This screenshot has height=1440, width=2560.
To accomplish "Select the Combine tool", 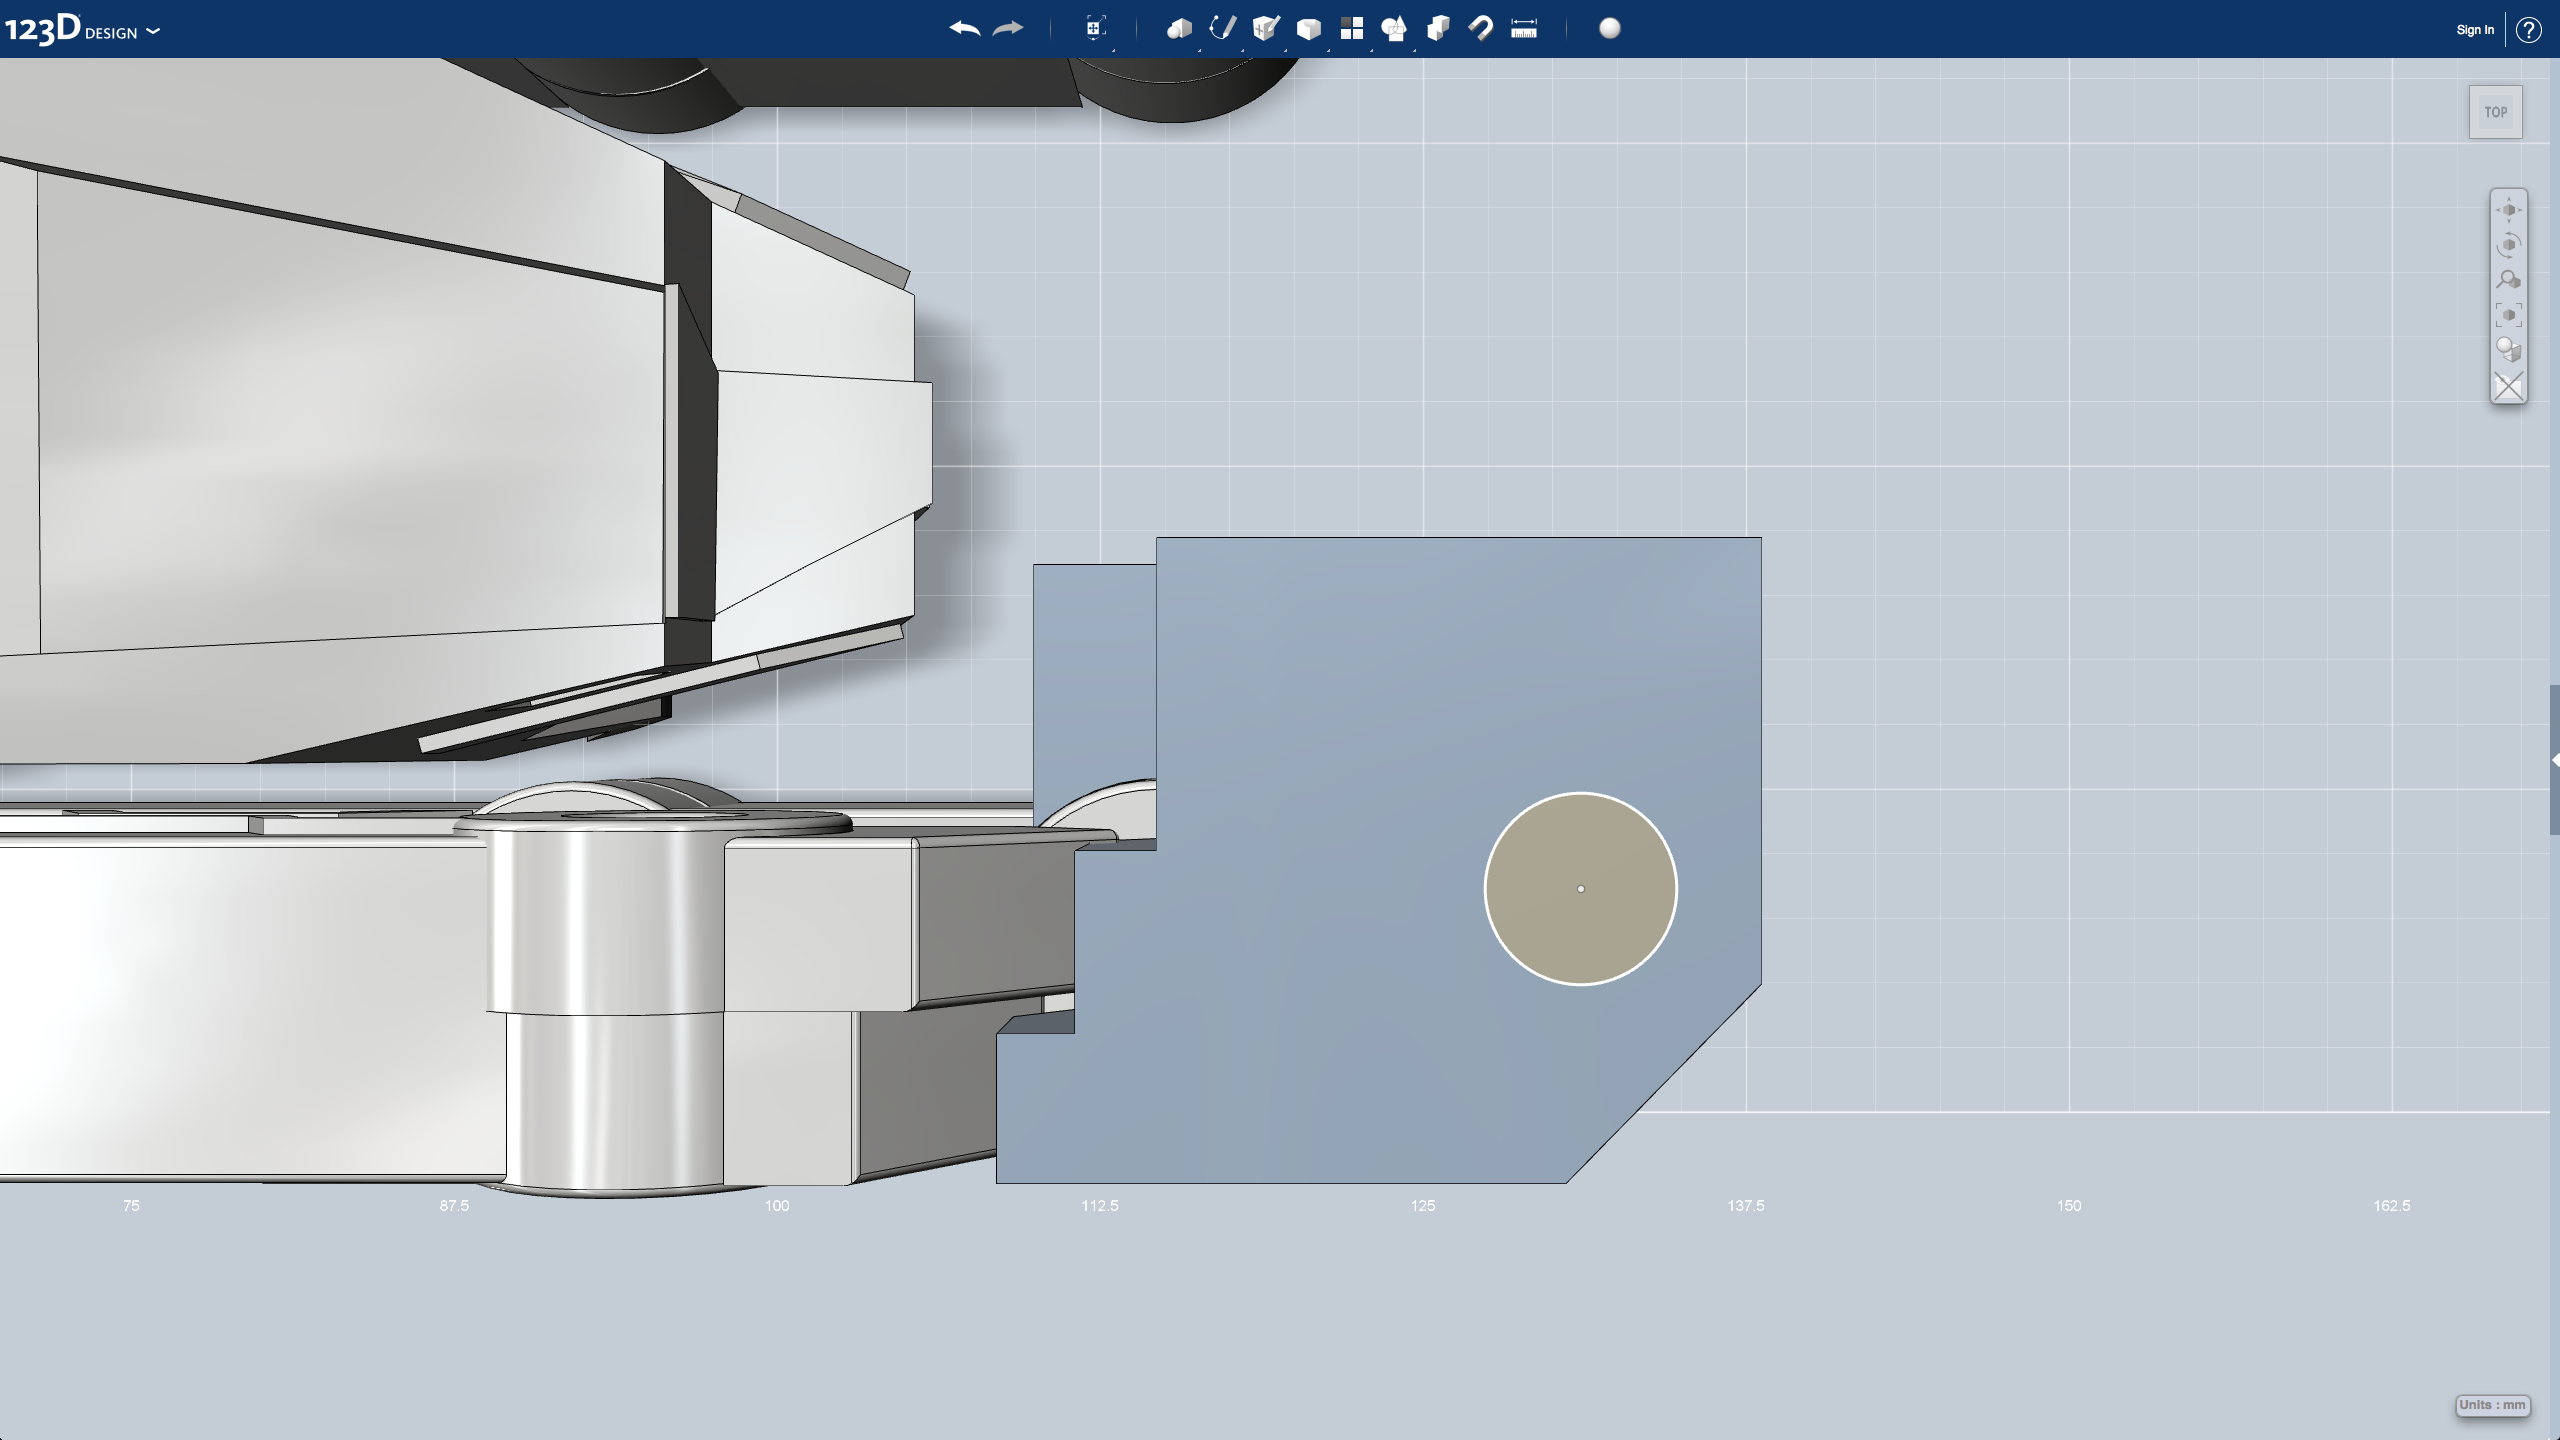I will [x=1440, y=29].
